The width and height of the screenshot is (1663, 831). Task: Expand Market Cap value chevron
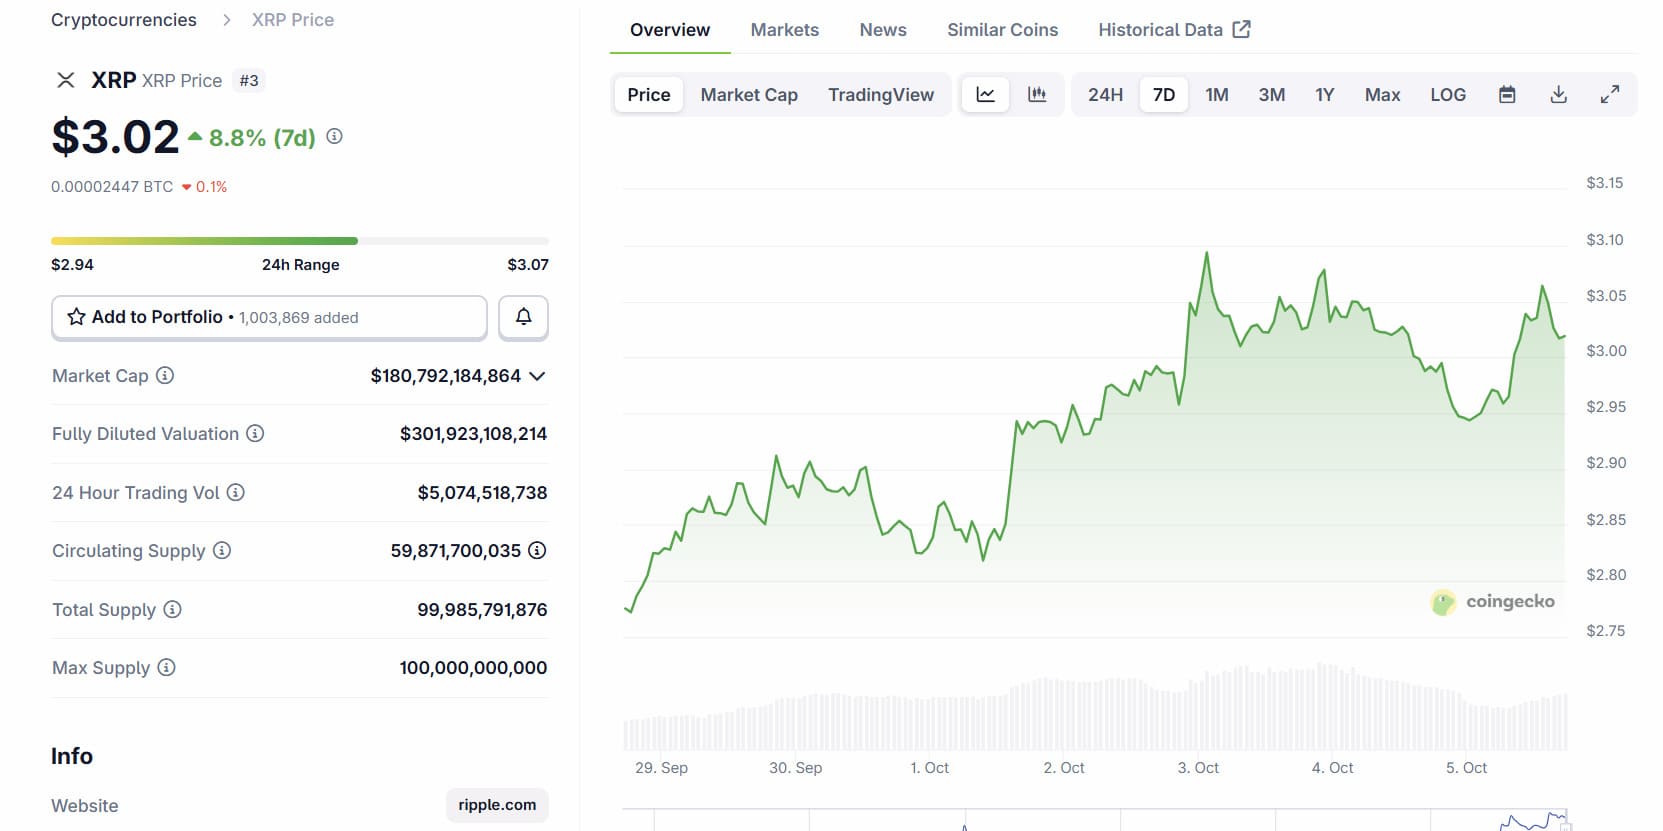[x=537, y=376]
